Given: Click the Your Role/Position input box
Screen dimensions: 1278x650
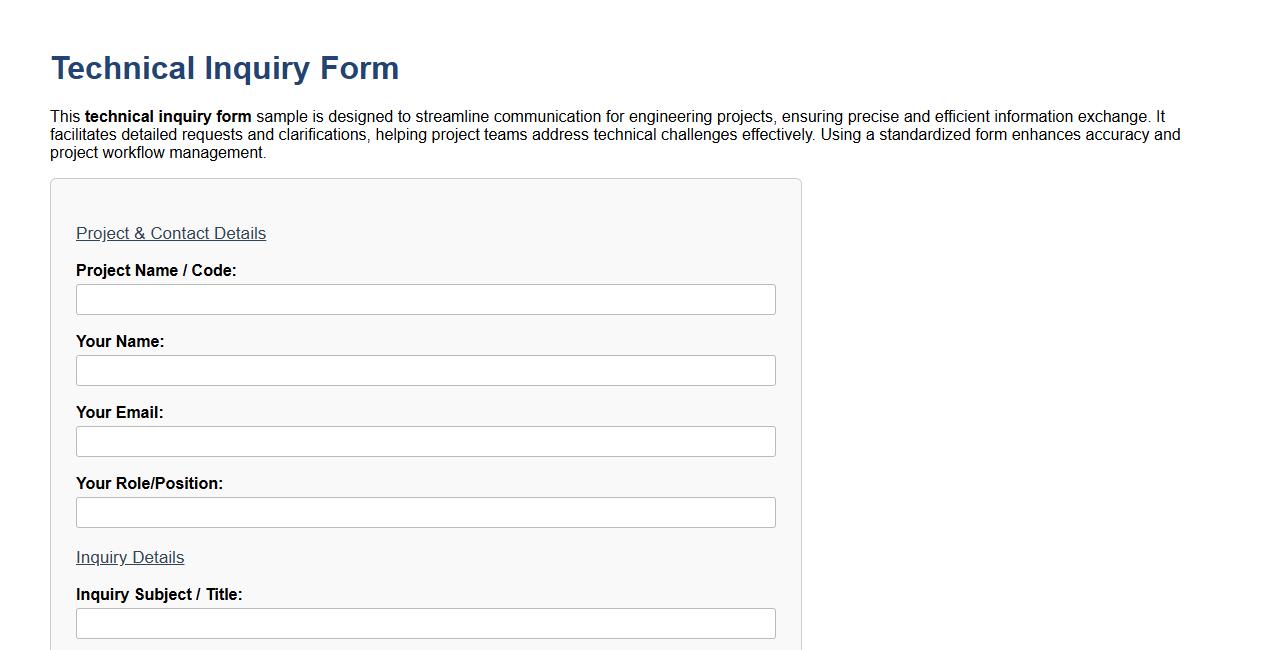Looking at the screenshot, I should [x=425, y=512].
